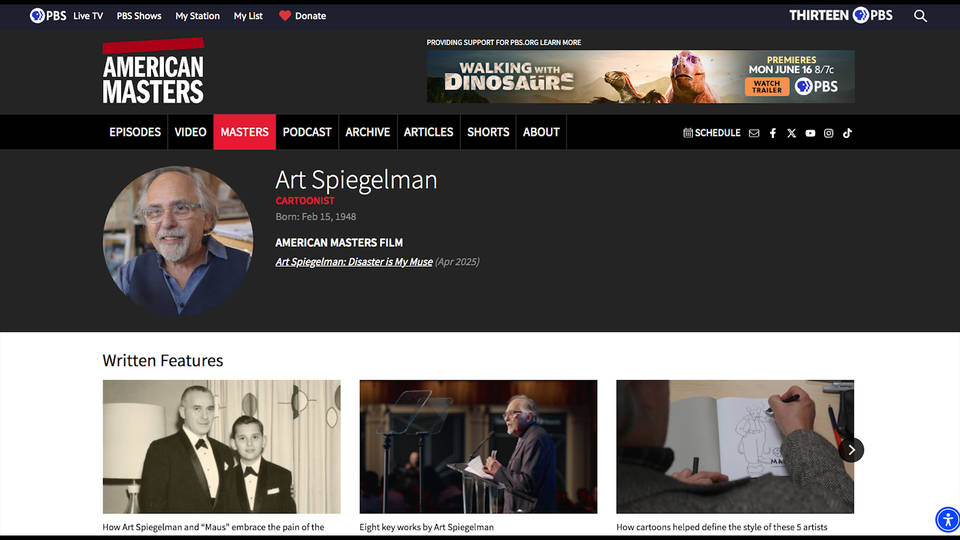Click the Donate heart icon
This screenshot has height=540, width=960.
285,16
